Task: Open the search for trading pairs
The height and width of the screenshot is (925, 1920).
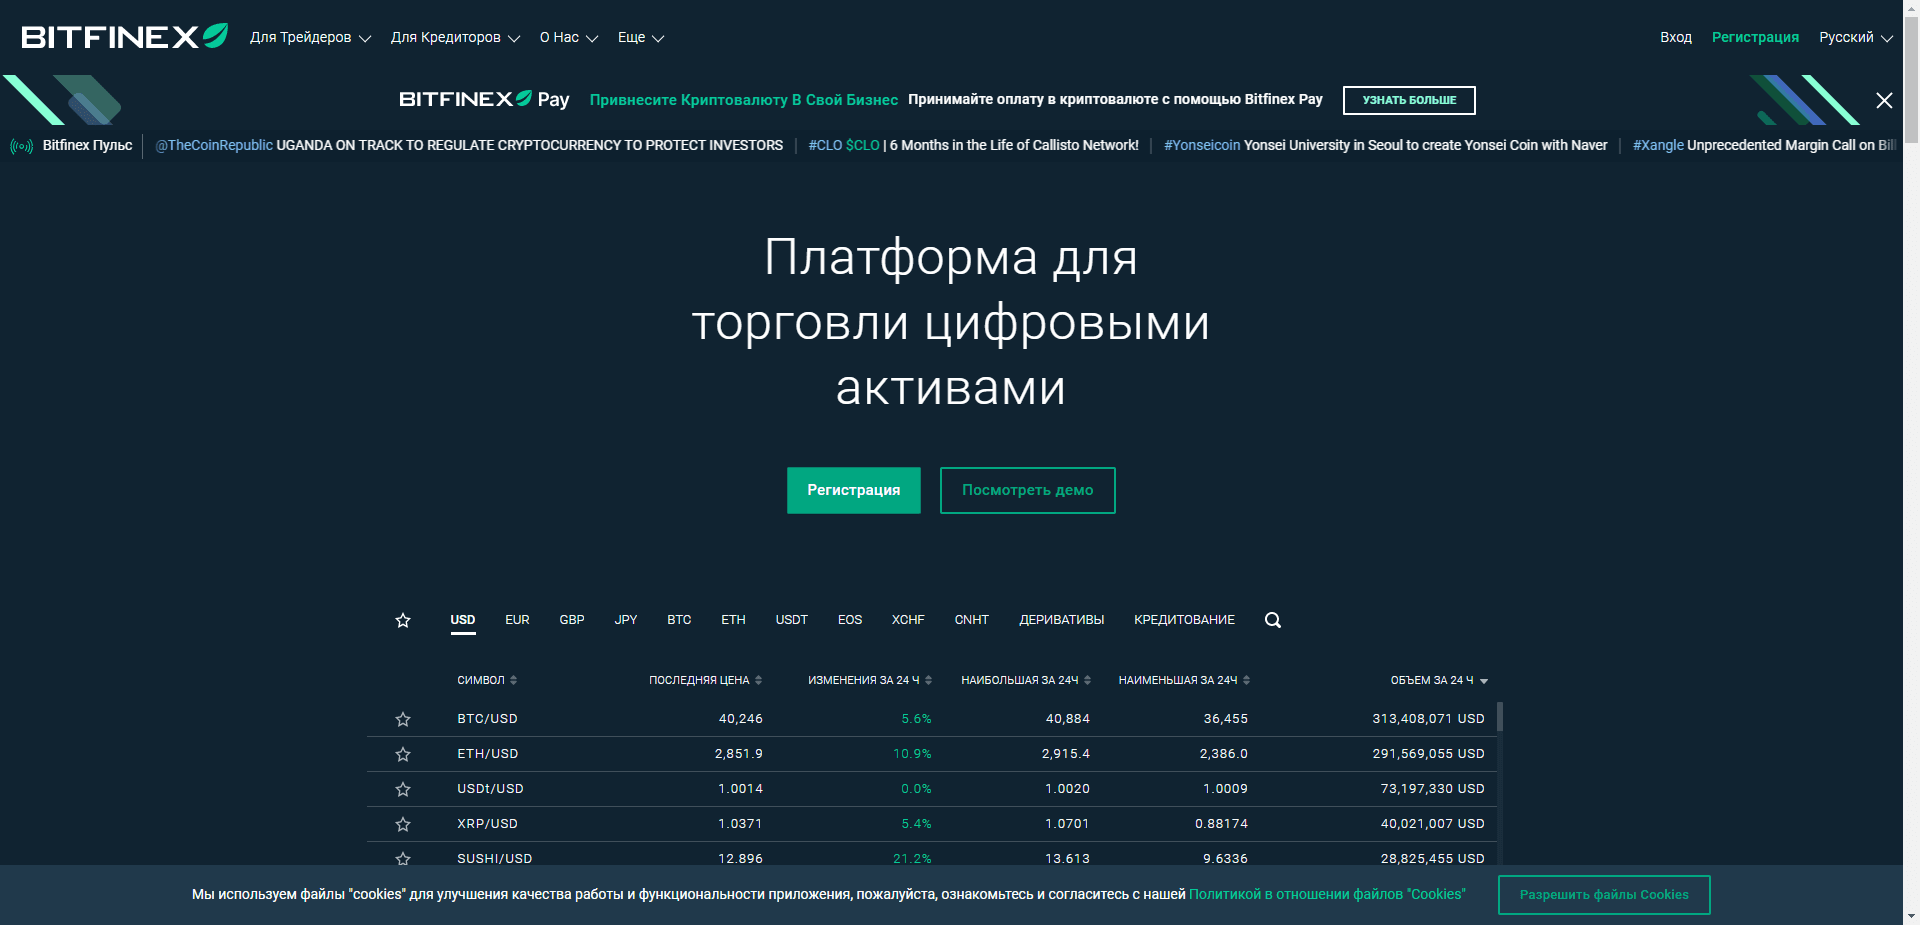Action: pyautogui.click(x=1272, y=620)
